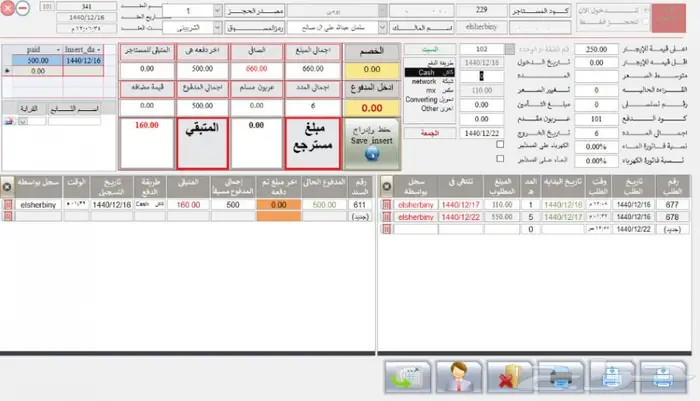The image size is (700, 401).
Task: Open the dropdown showing value 1
Action: [x=217, y=11]
